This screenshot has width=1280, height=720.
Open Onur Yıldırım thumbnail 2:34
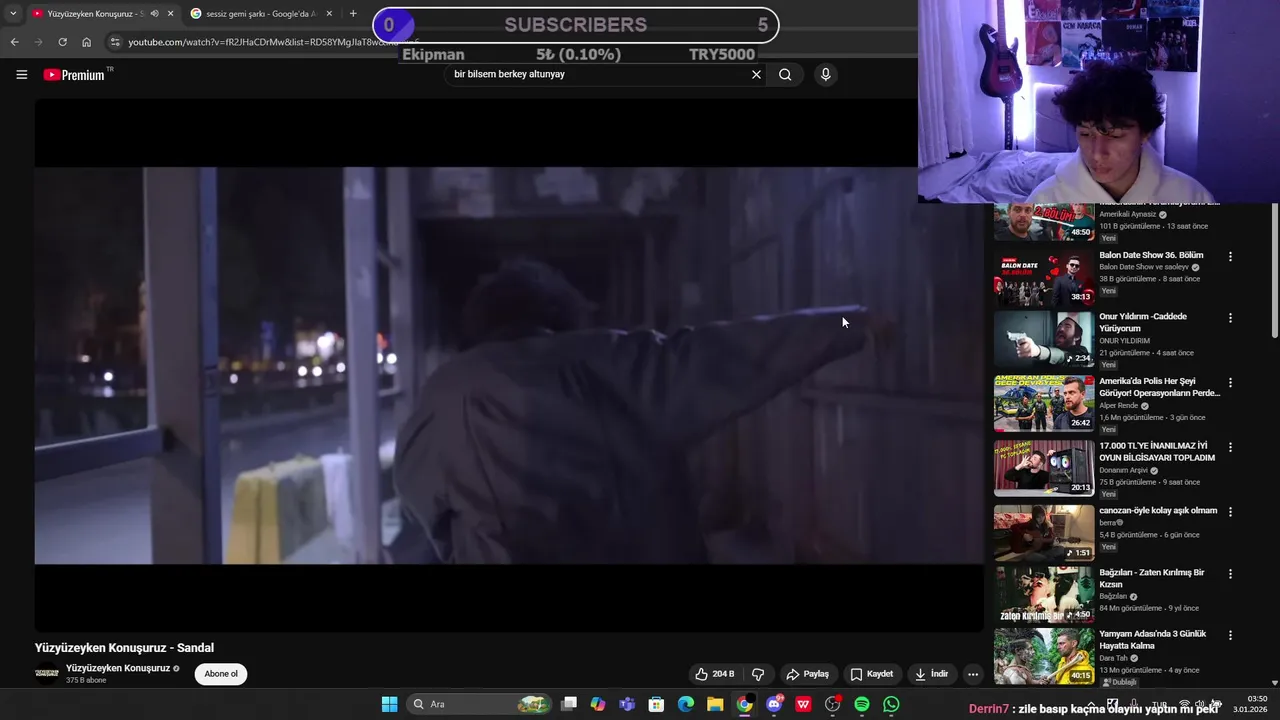point(1044,339)
